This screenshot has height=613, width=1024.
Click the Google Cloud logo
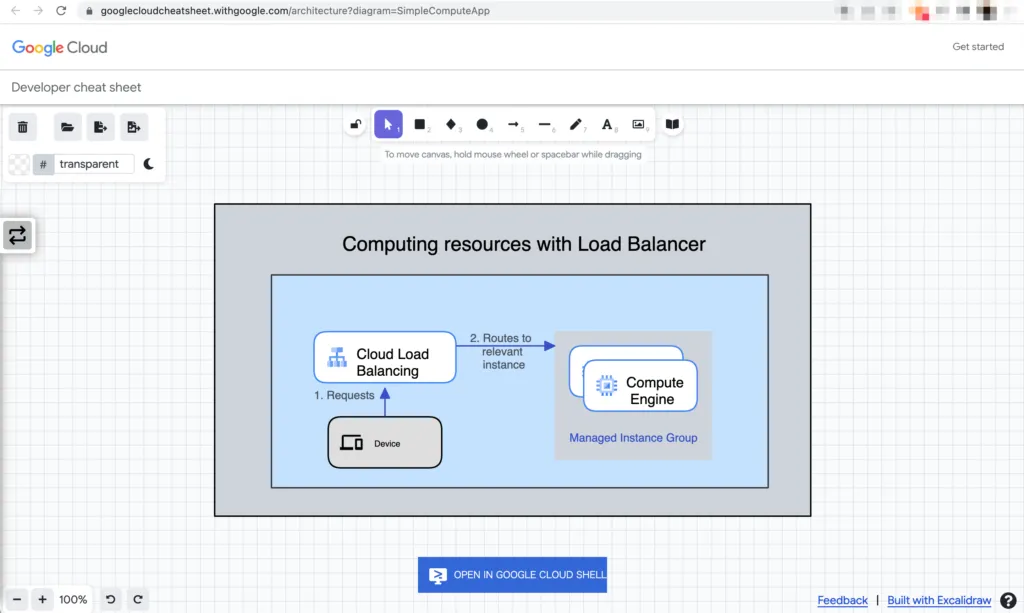pyautogui.click(x=59, y=47)
